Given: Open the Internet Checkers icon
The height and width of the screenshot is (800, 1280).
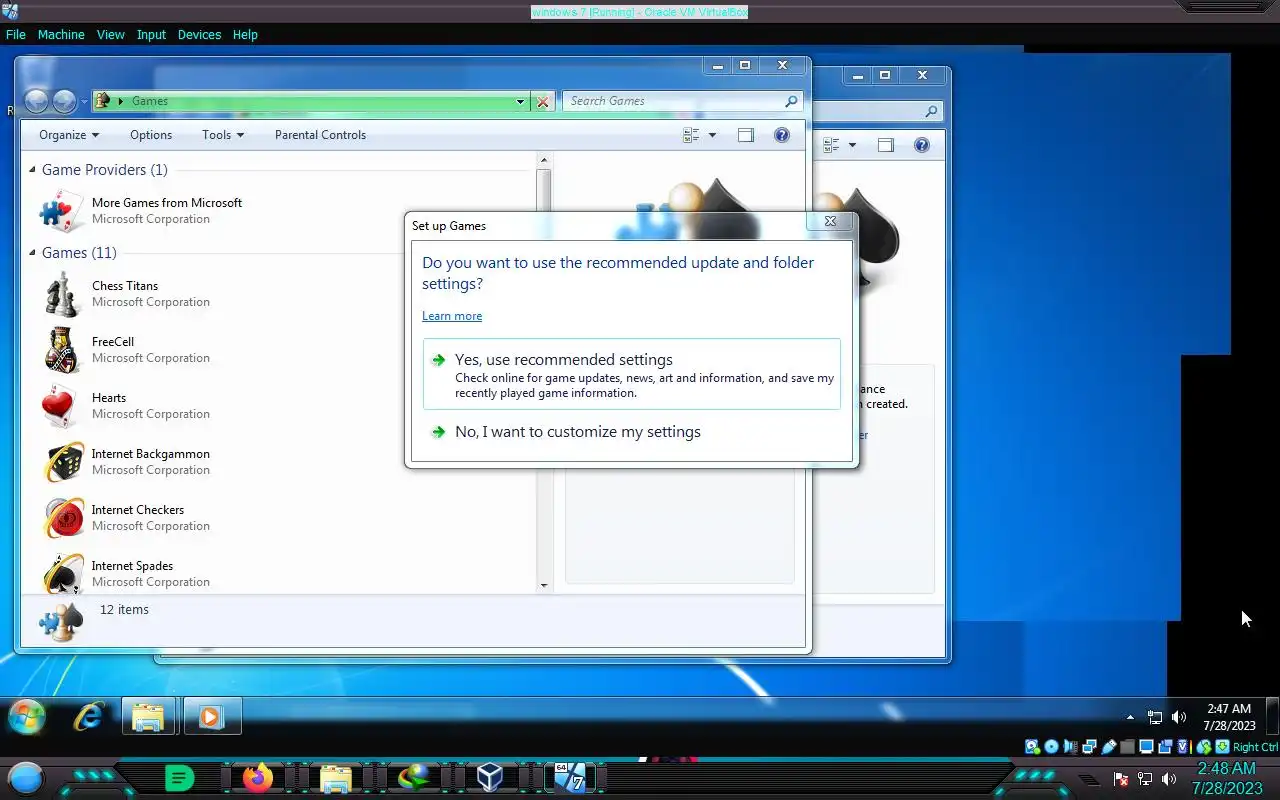Looking at the screenshot, I should (x=63, y=518).
